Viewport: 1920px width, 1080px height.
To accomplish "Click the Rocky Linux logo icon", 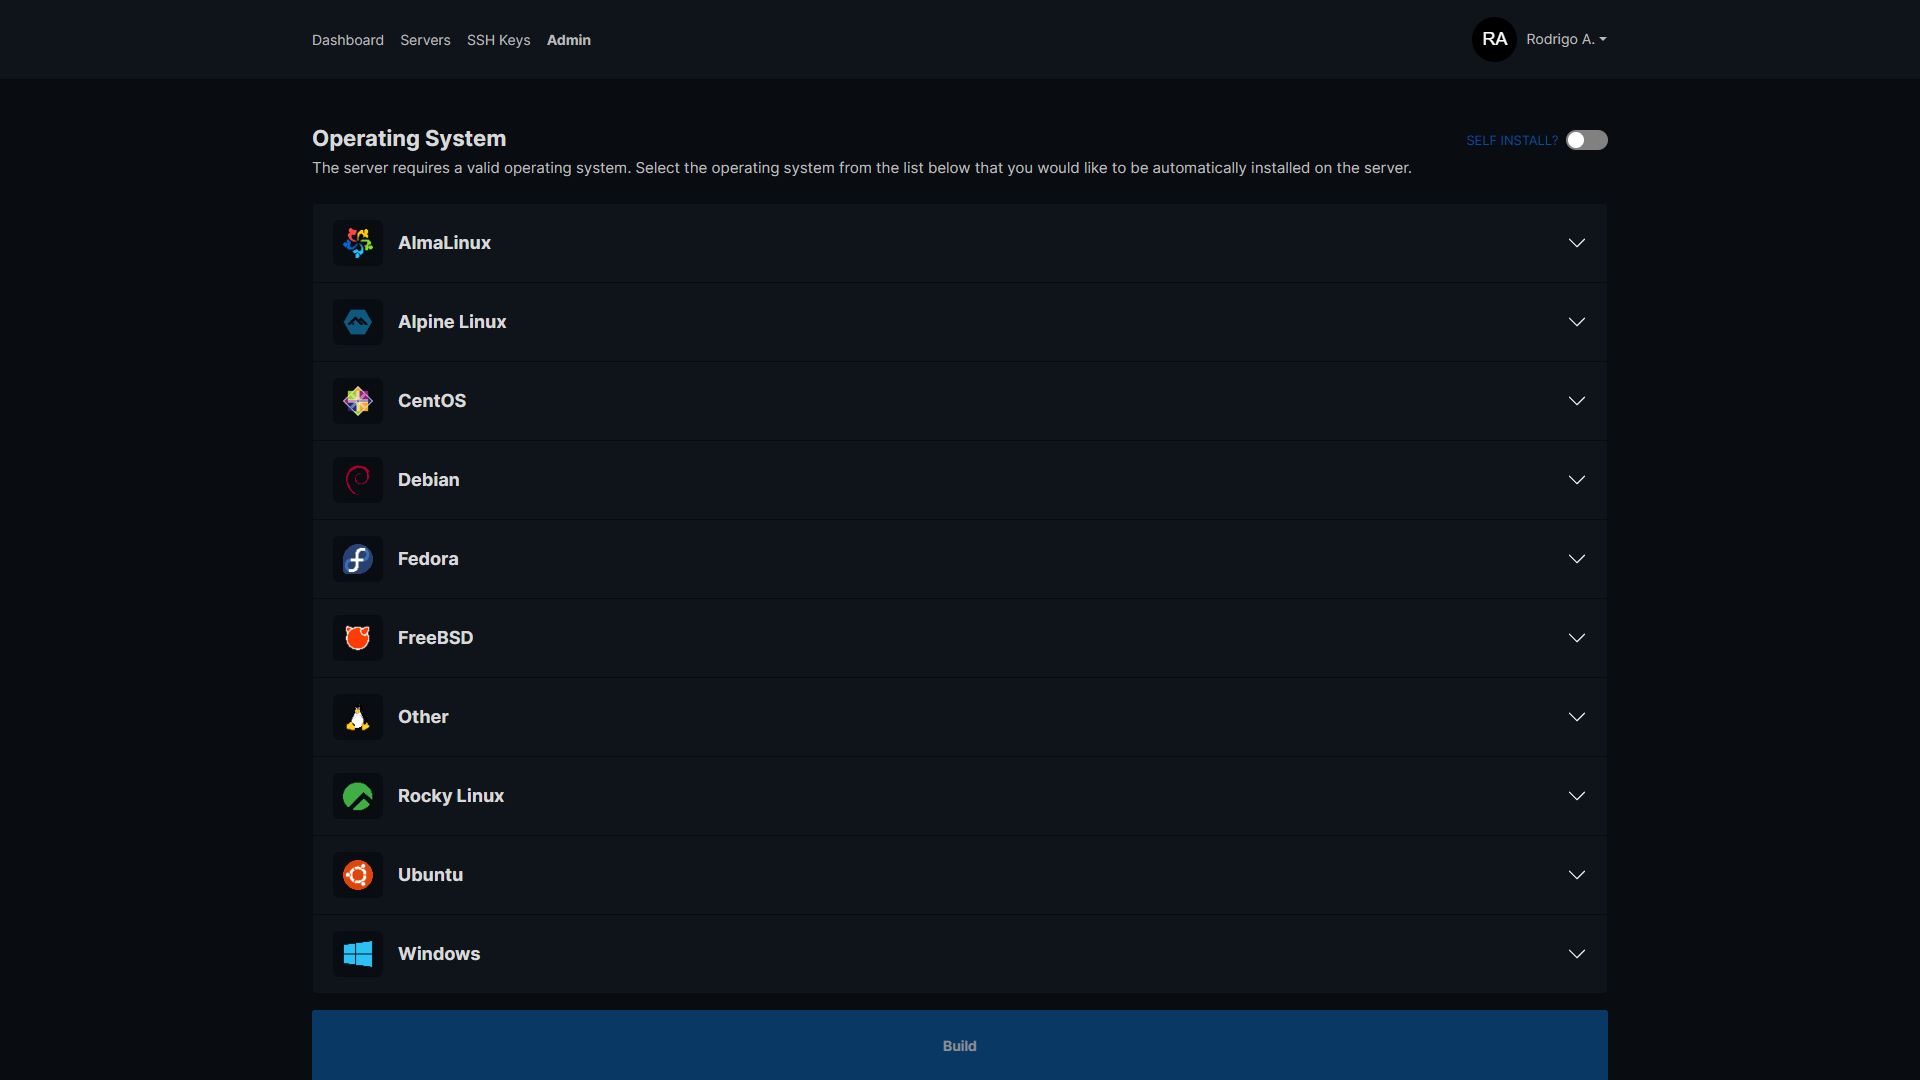I will tap(358, 796).
